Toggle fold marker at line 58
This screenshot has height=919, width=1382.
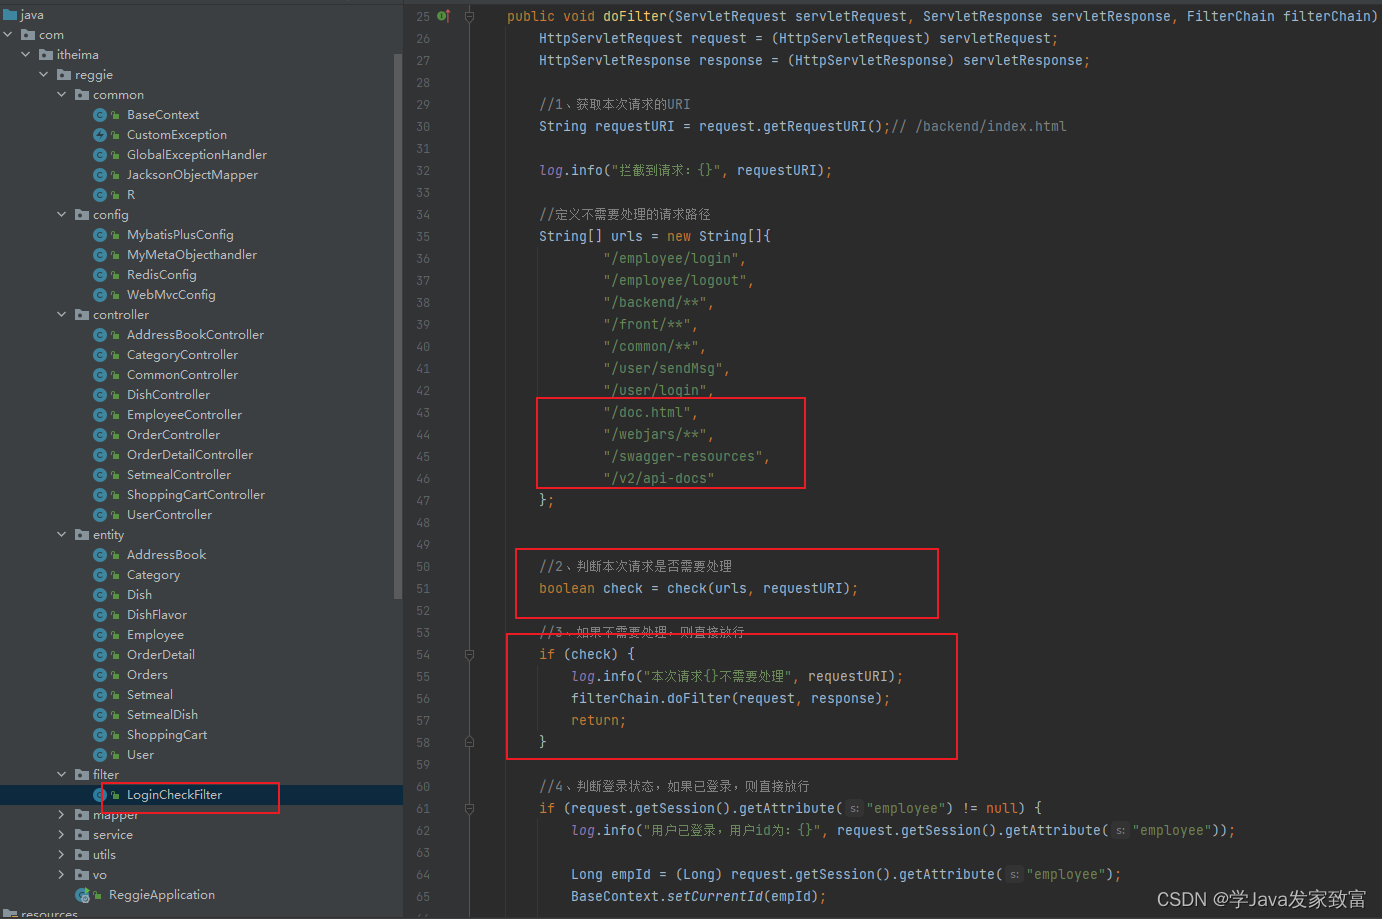point(469,742)
